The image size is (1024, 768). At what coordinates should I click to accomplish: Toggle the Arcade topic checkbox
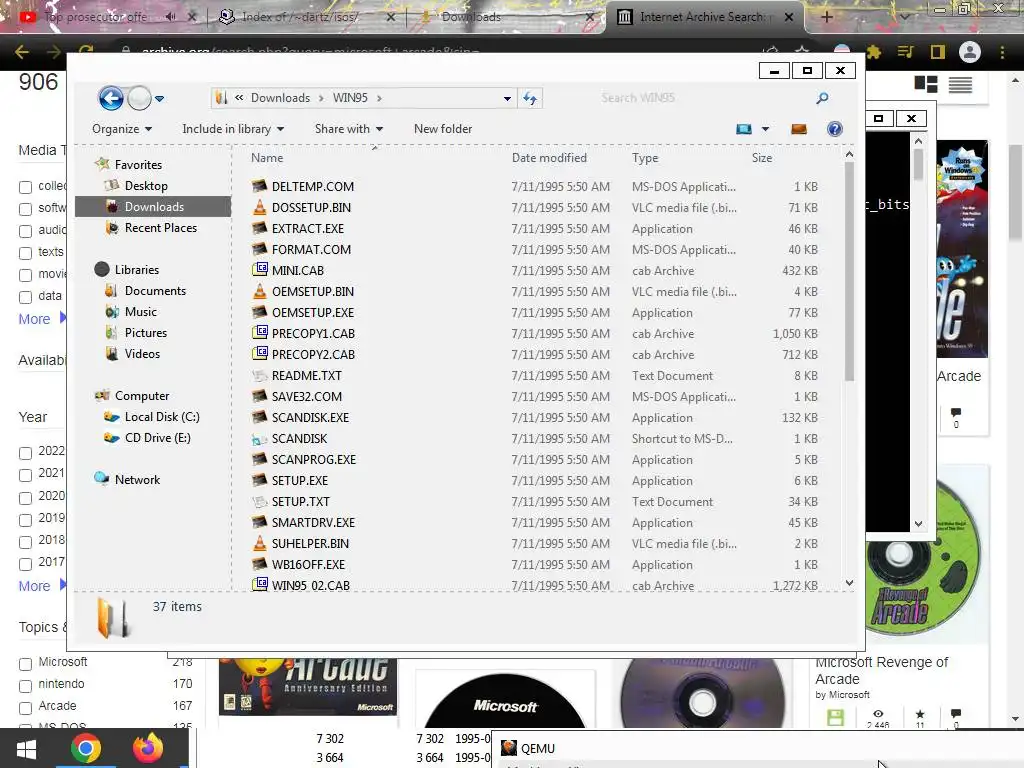[x=25, y=708]
